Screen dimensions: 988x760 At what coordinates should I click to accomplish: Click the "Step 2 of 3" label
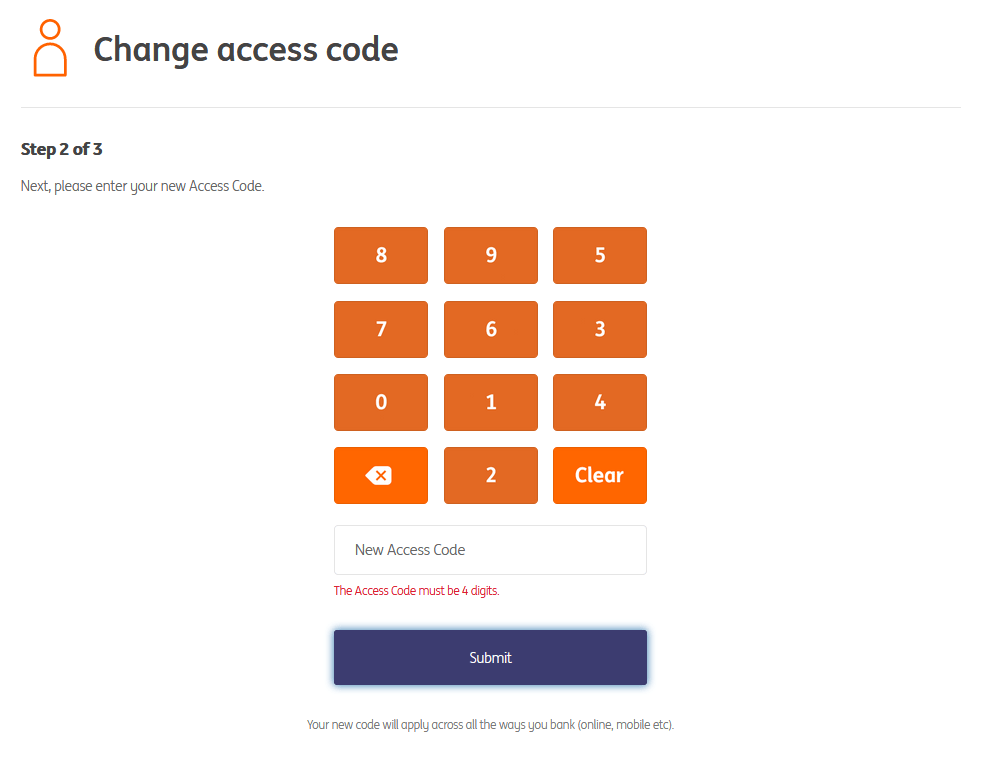pyautogui.click(x=62, y=149)
